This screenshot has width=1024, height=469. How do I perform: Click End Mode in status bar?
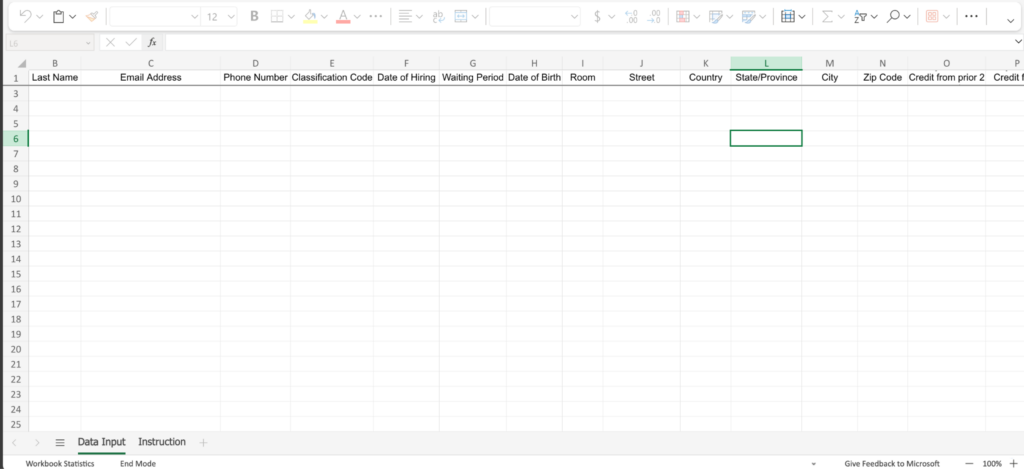(x=138, y=463)
